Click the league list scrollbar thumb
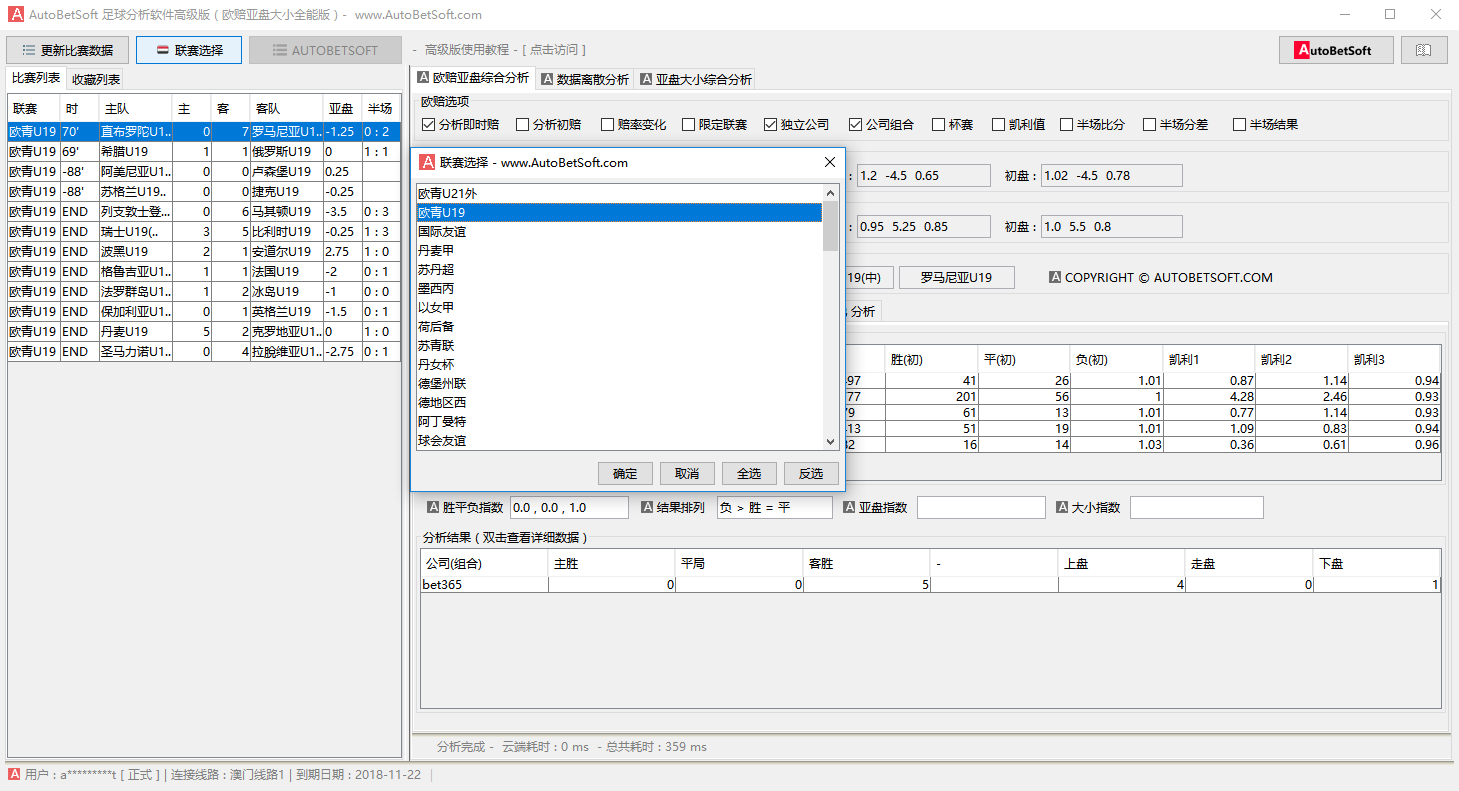 [x=830, y=225]
